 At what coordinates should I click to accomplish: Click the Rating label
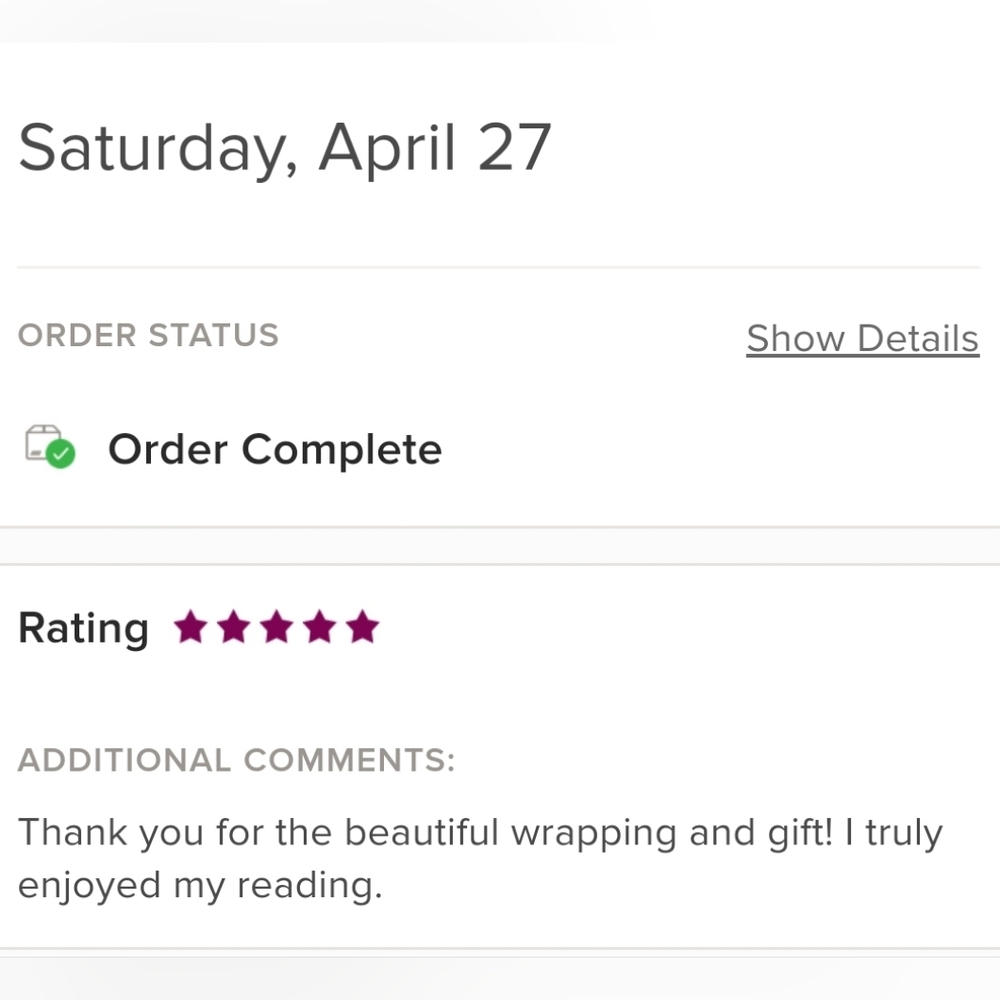tap(83, 629)
